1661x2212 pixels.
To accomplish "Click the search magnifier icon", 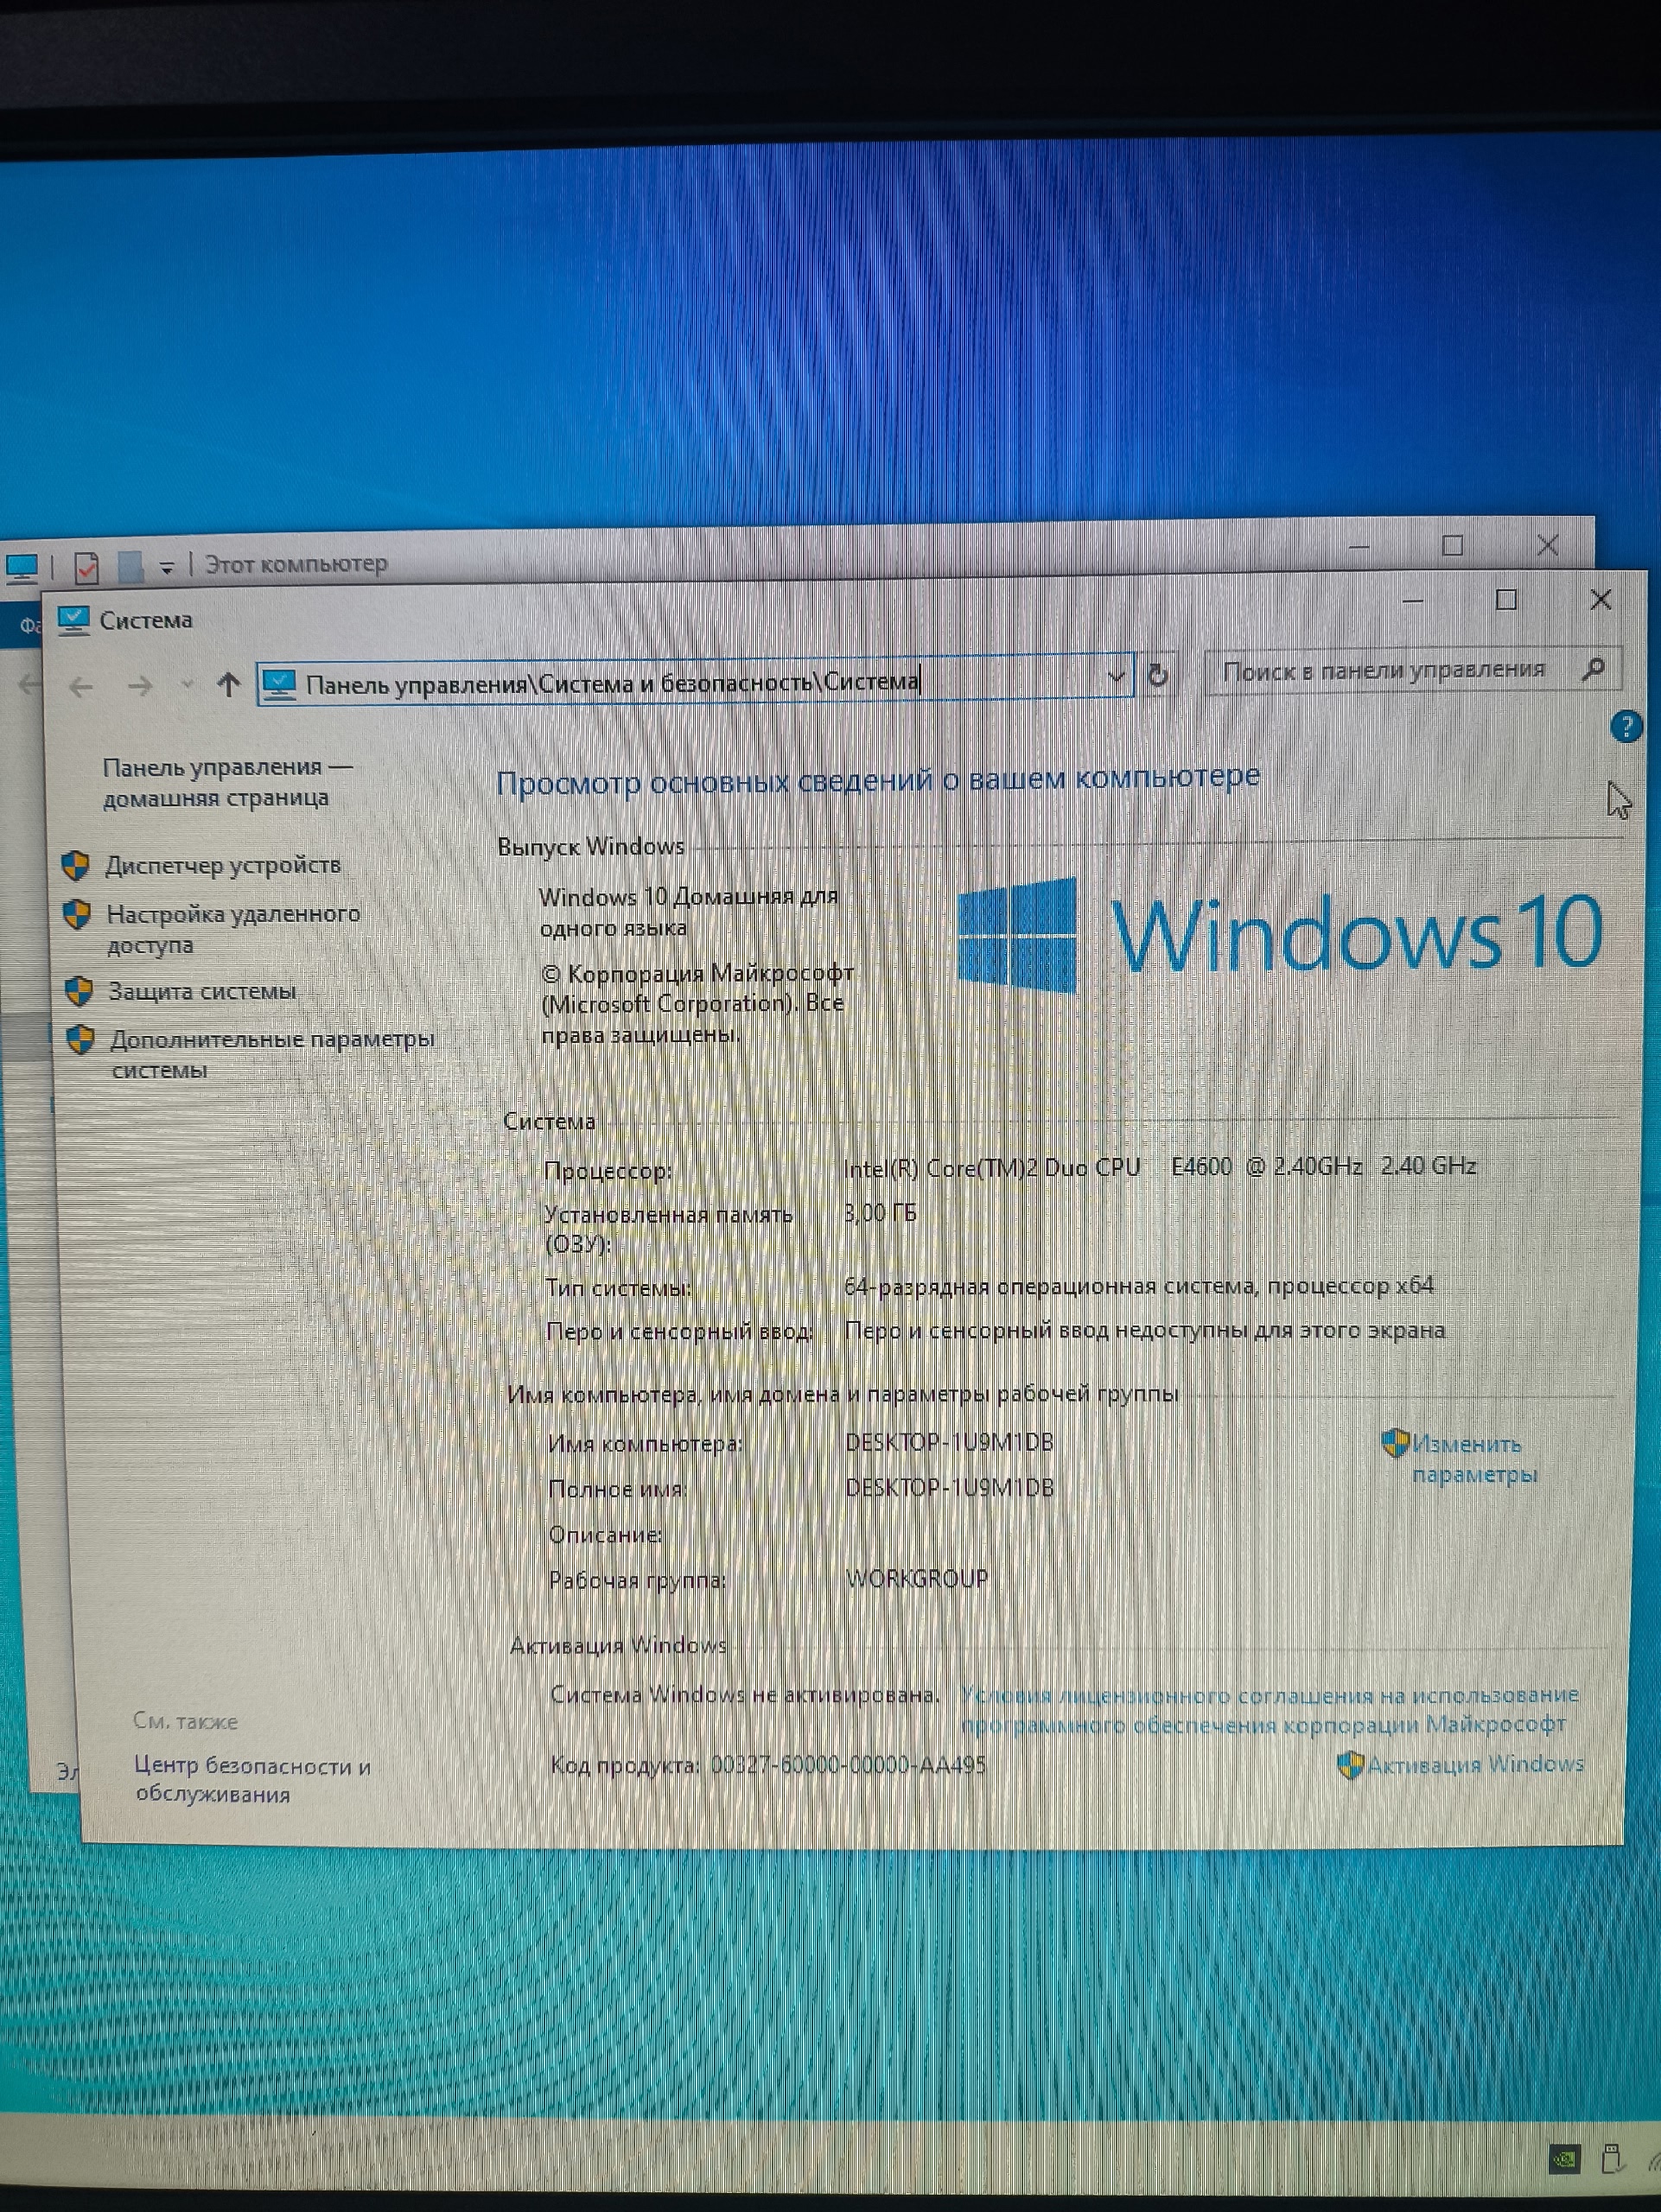I will click(x=1594, y=668).
